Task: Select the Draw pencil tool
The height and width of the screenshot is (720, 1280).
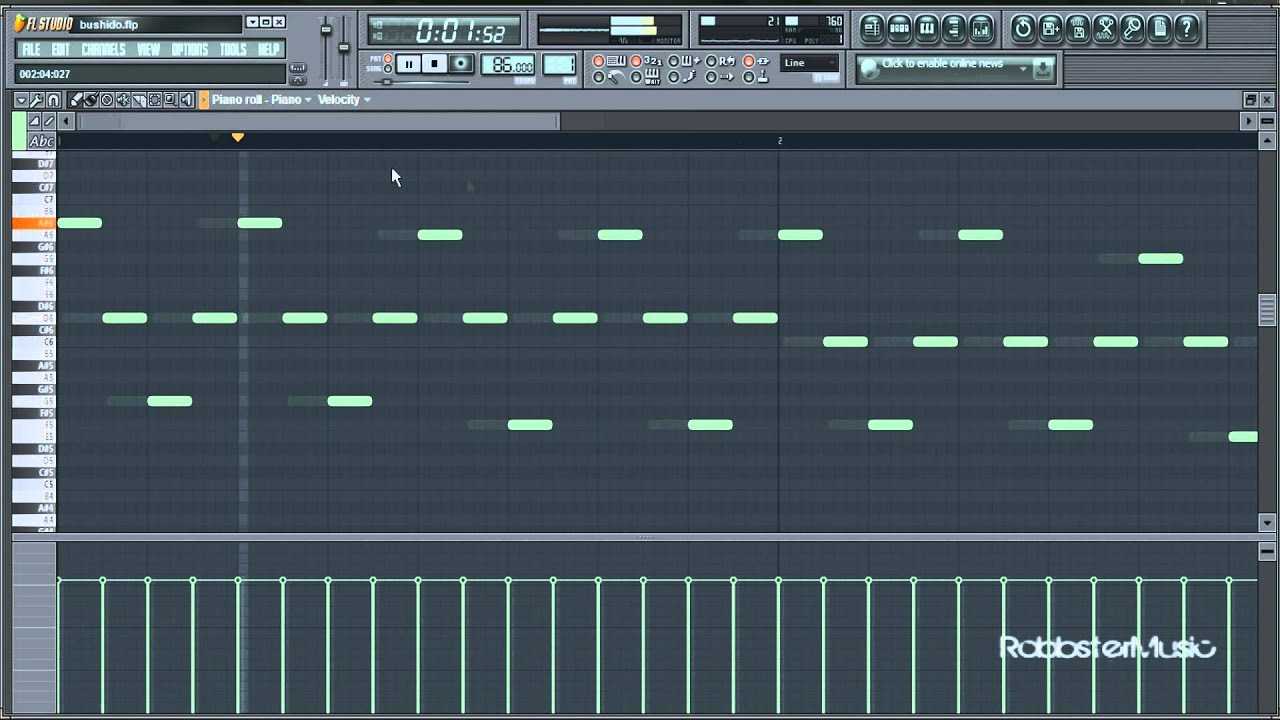Action: (75, 100)
